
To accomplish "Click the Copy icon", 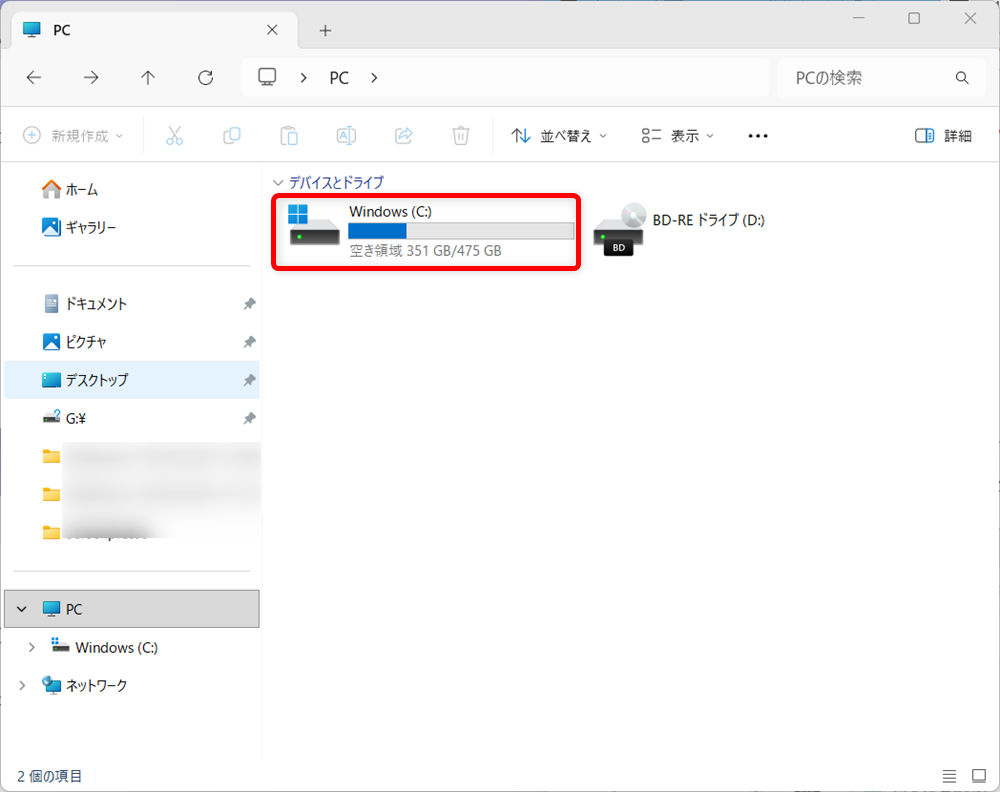I will tap(231, 135).
